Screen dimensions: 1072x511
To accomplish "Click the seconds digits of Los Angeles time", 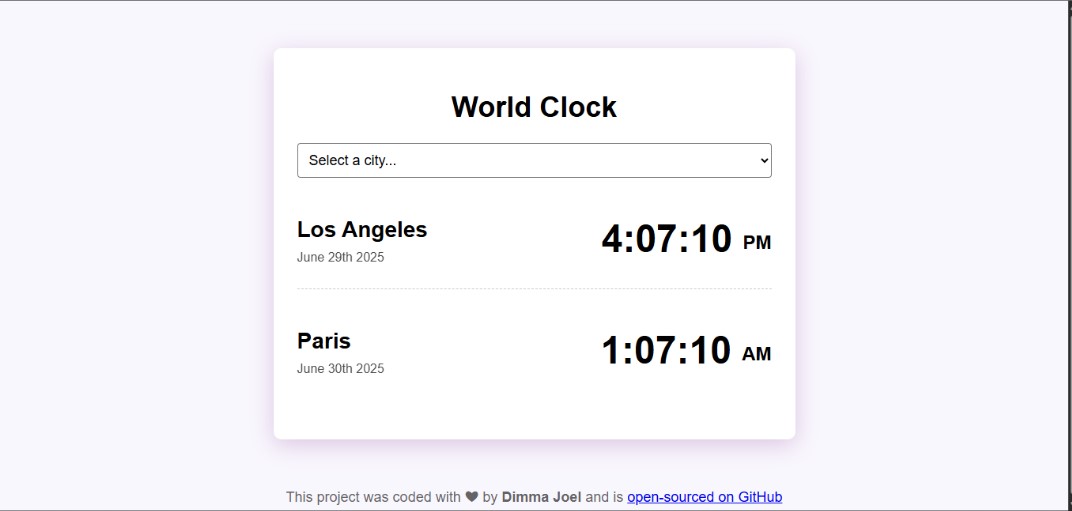I will pos(712,240).
